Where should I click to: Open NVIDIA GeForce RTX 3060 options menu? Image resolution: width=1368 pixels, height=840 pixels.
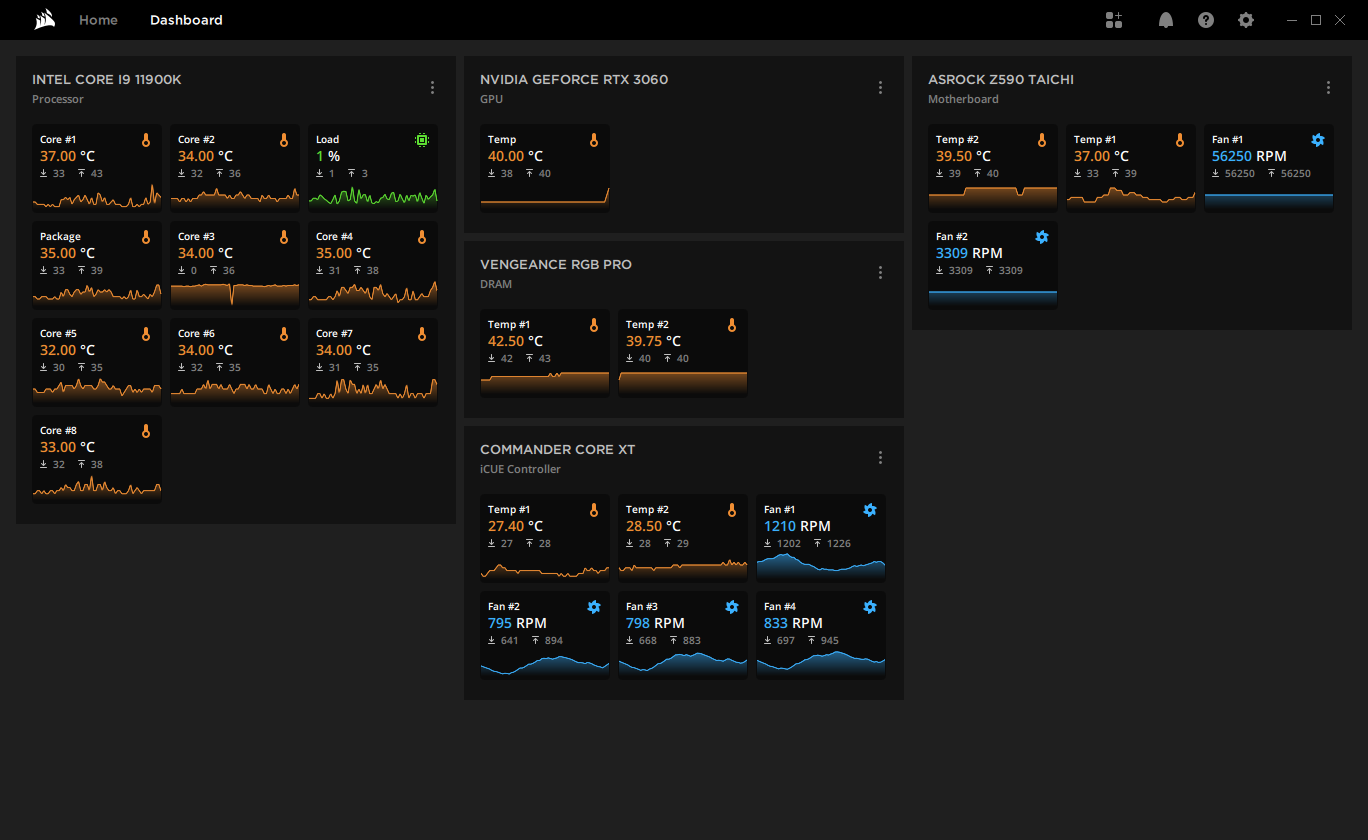click(x=880, y=88)
